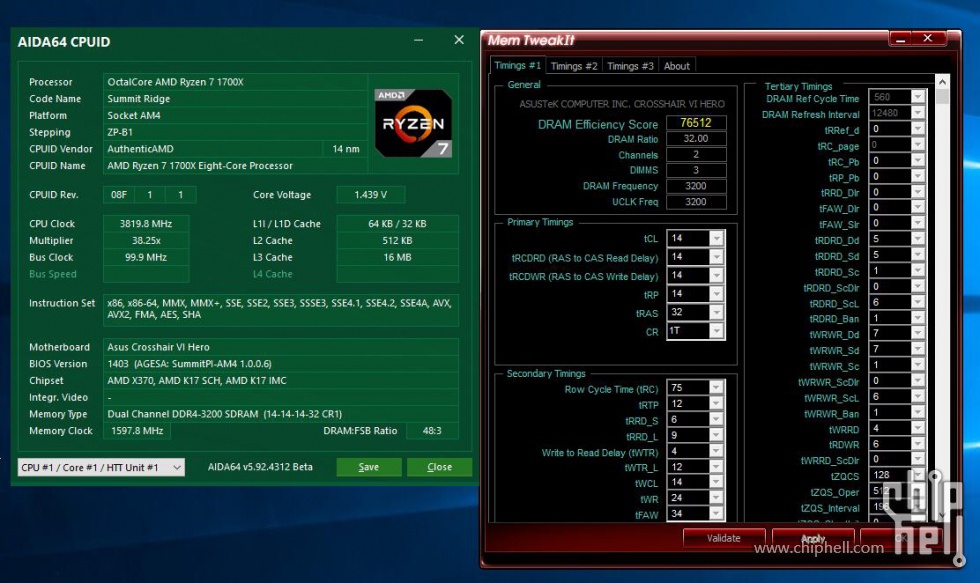980x583 pixels.
Task: Switch to the Timings #1 tab
Action: (518, 65)
